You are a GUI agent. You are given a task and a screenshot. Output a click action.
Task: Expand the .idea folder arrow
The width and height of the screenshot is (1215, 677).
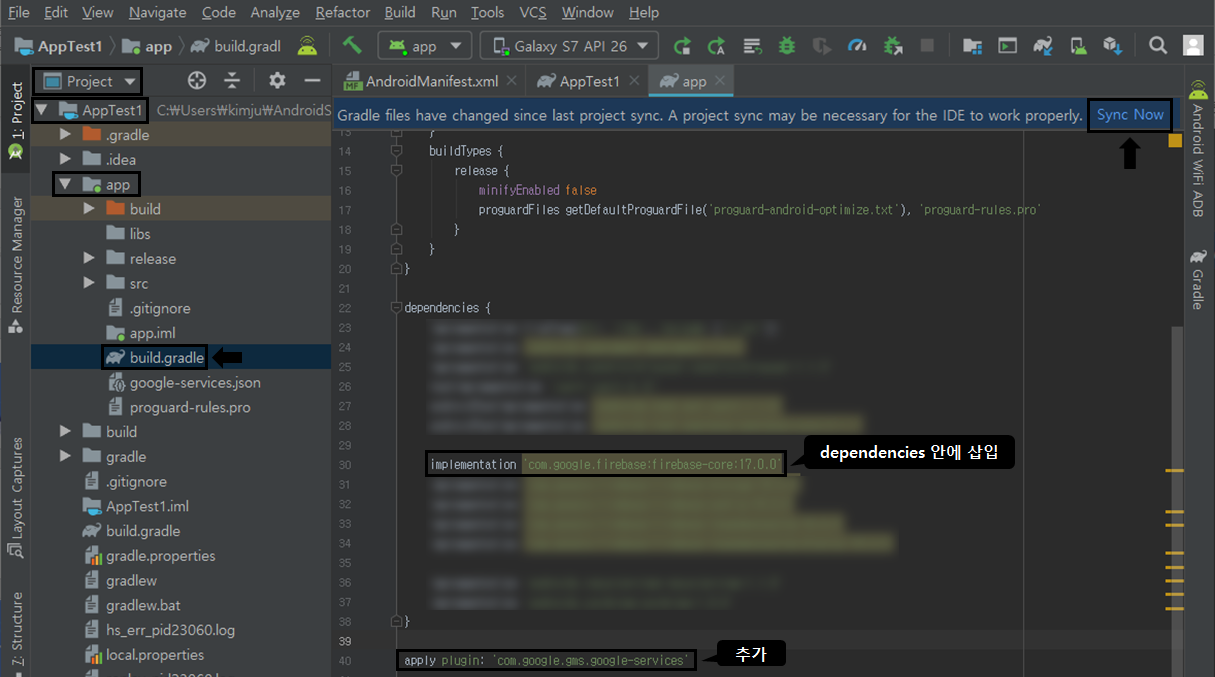tap(66, 159)
